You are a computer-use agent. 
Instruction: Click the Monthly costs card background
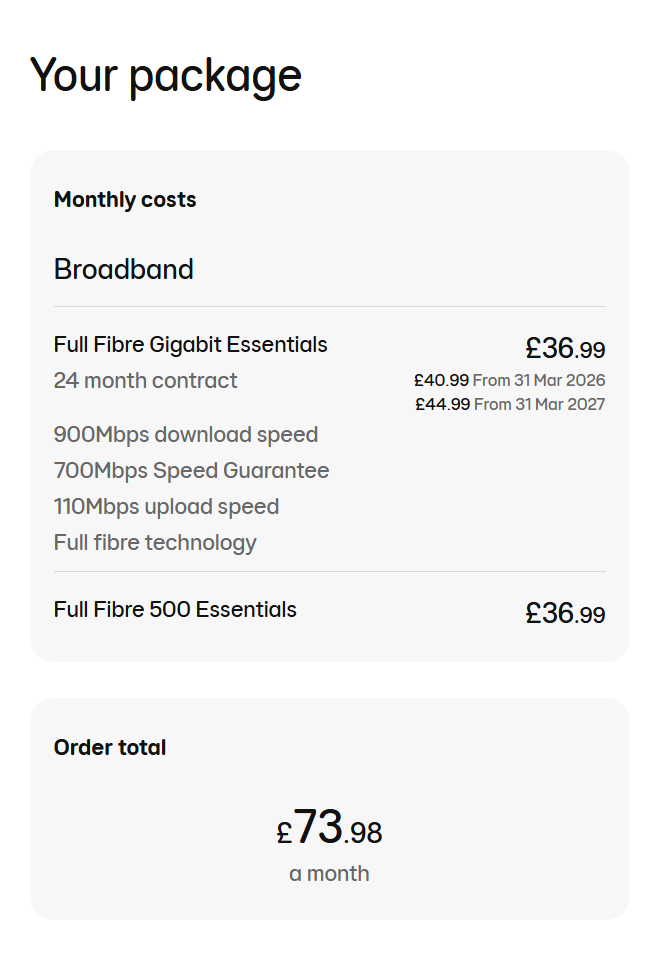(x=330, y=405)
